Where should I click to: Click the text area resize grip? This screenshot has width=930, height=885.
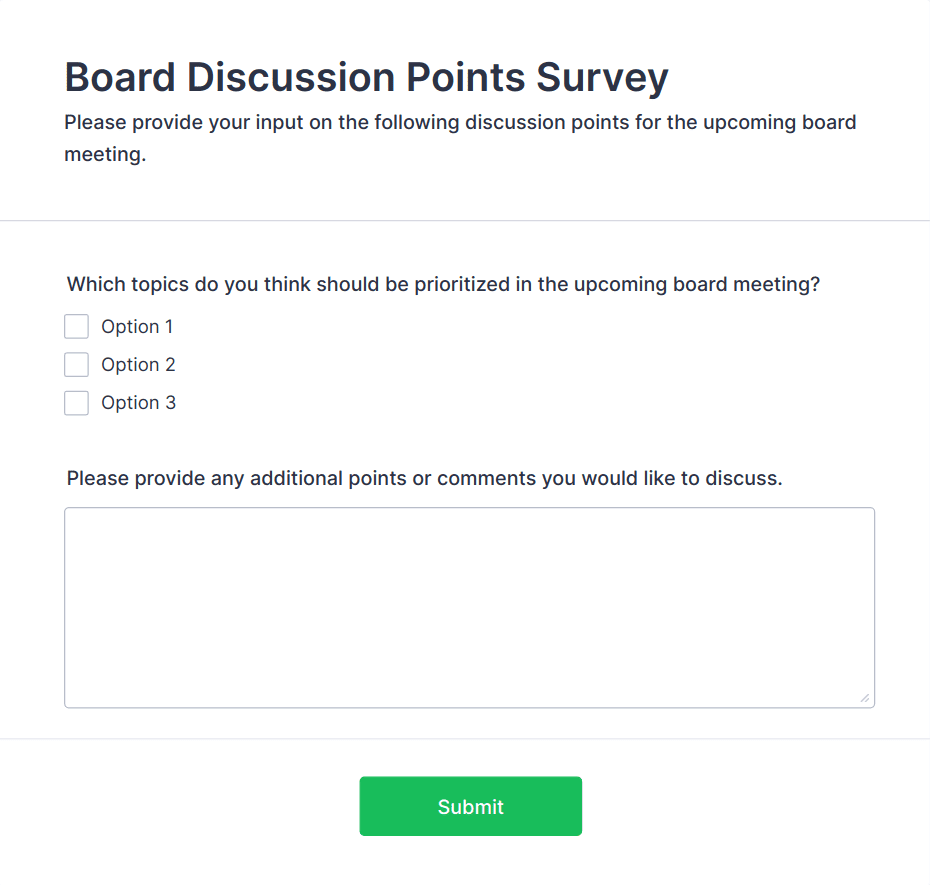865,698
